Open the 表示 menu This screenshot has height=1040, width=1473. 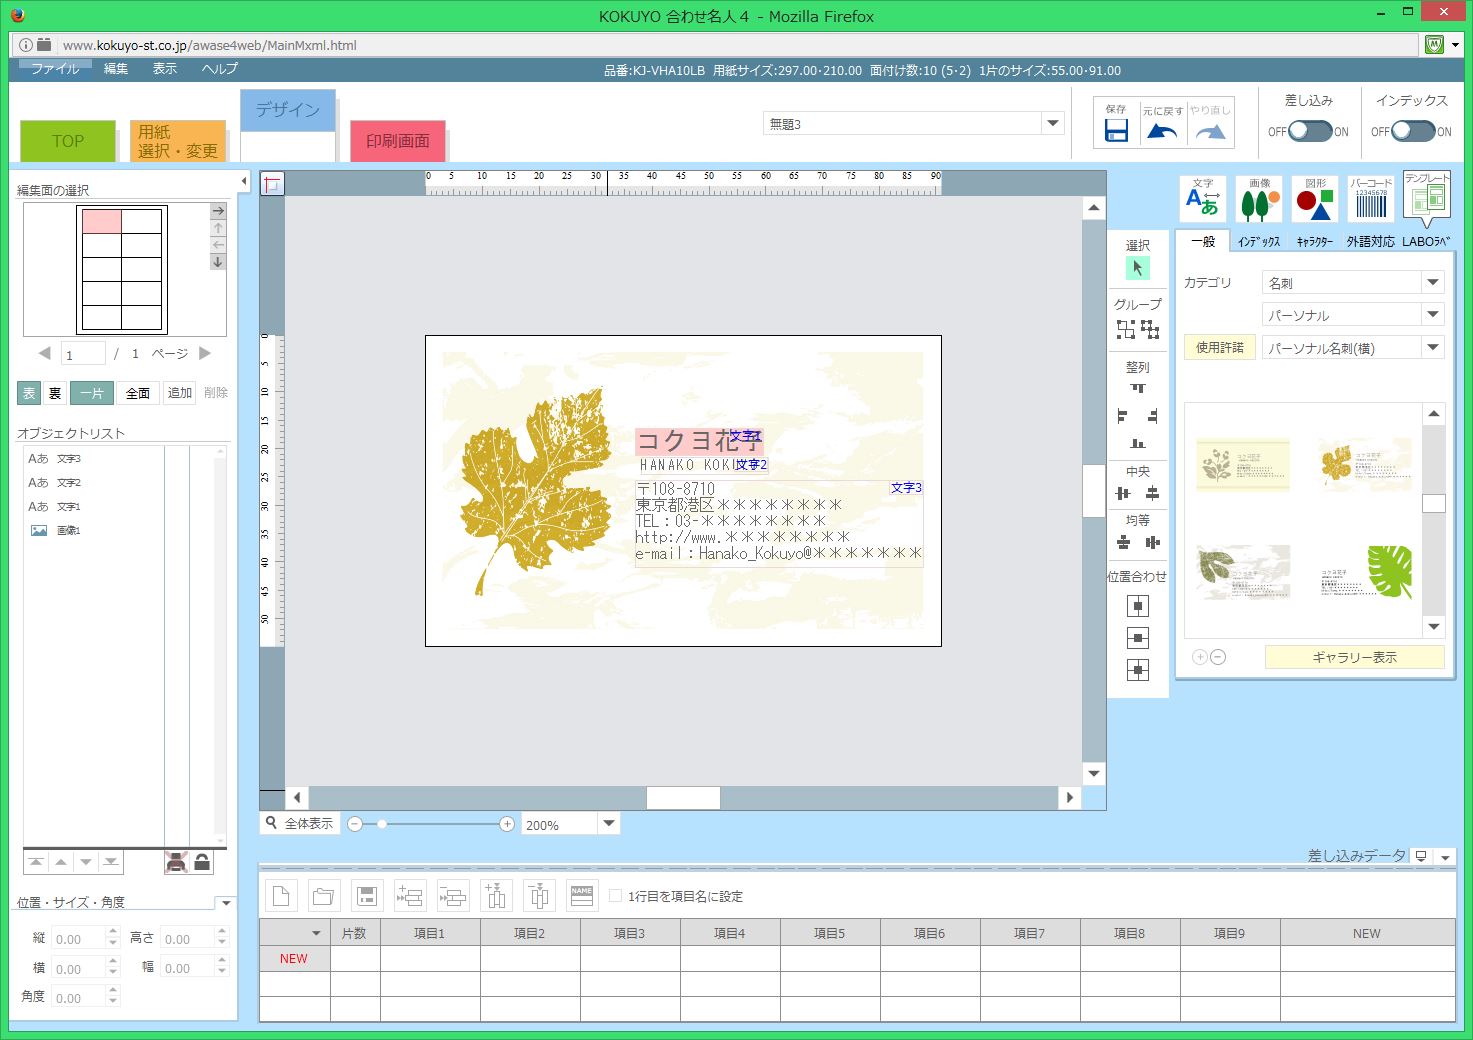(165, 69)
